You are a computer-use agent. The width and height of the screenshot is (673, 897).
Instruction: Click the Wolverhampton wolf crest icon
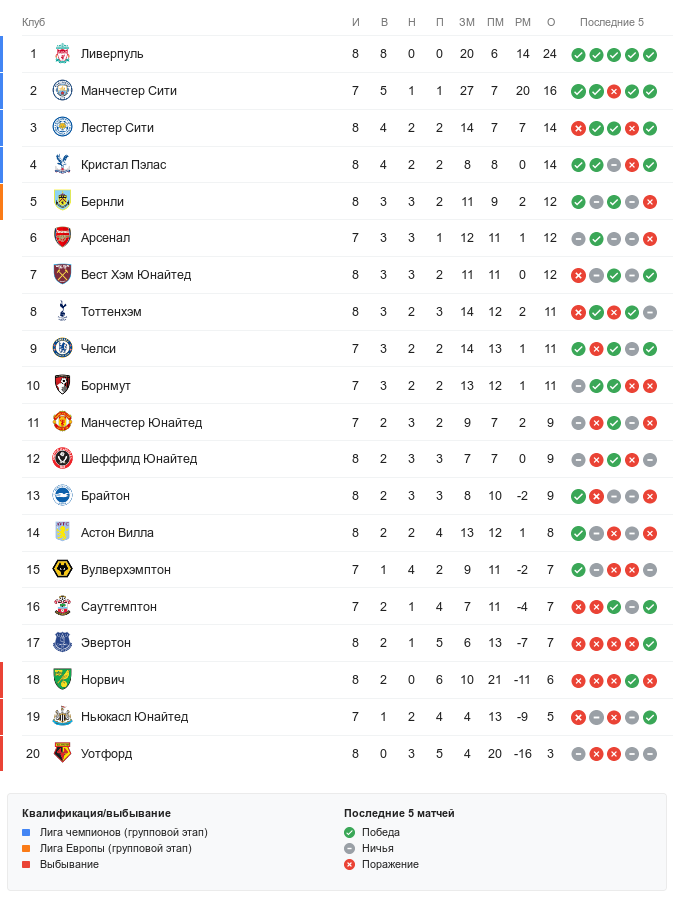62,570
